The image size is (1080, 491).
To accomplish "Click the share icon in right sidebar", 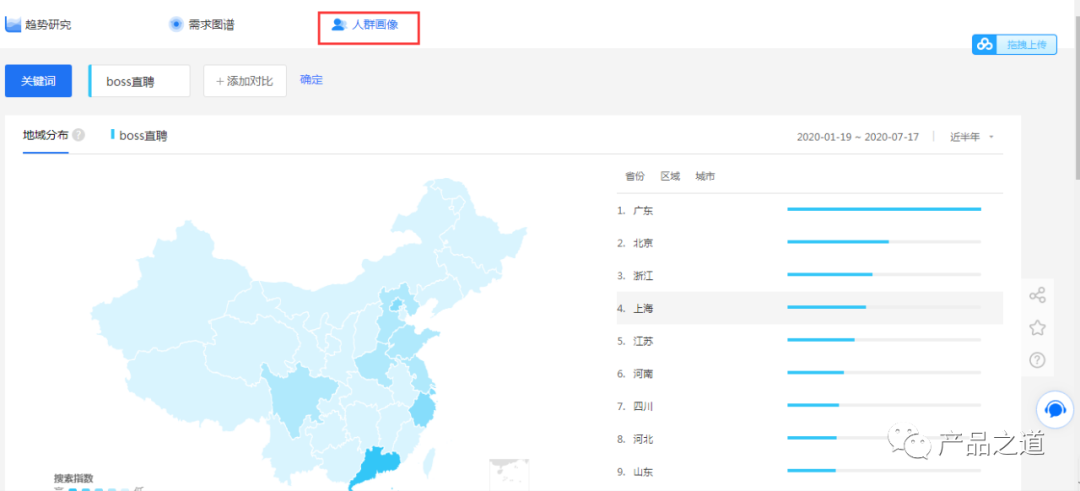I will pyautogui.click(x=1037, y=295).
